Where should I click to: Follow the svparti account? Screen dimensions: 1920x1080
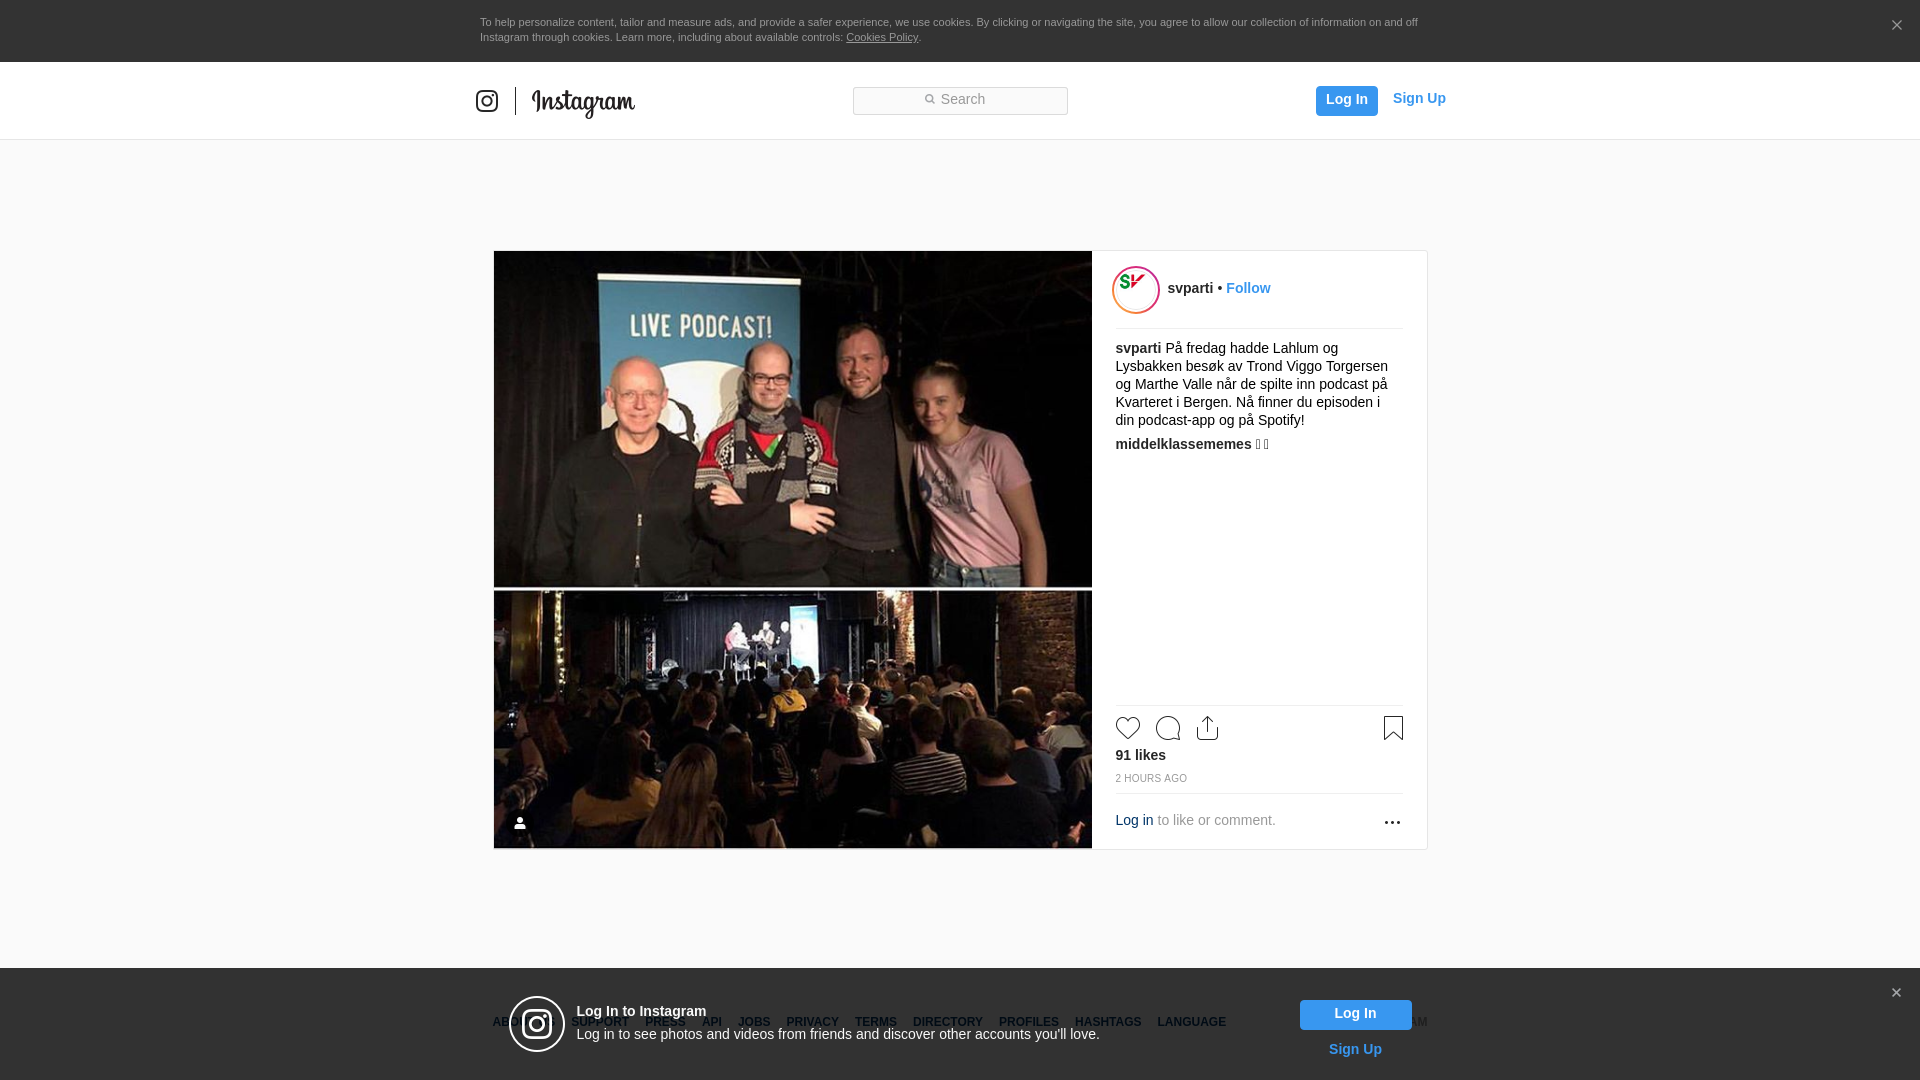(x=1248, y=288)
